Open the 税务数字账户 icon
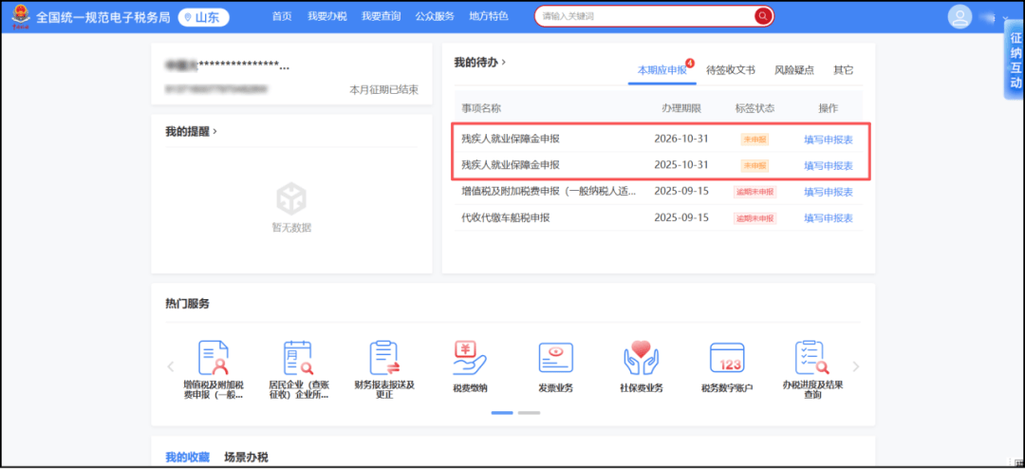 point(727,358)
